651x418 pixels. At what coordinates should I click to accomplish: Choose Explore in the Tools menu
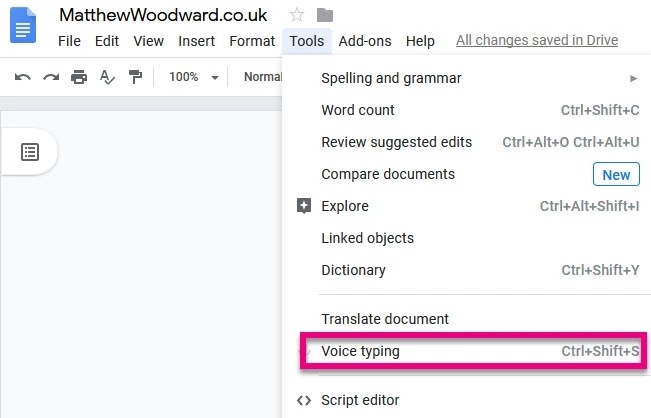(x=466, y=206)
